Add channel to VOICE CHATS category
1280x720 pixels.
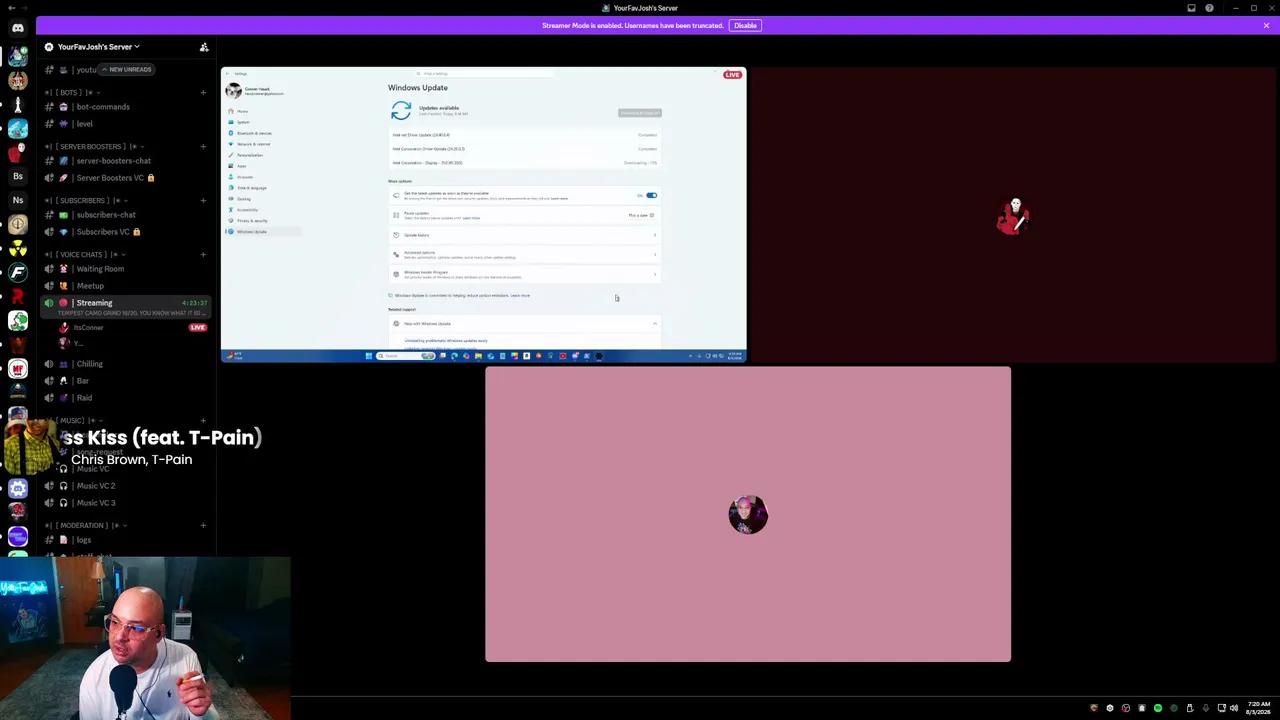203,254
